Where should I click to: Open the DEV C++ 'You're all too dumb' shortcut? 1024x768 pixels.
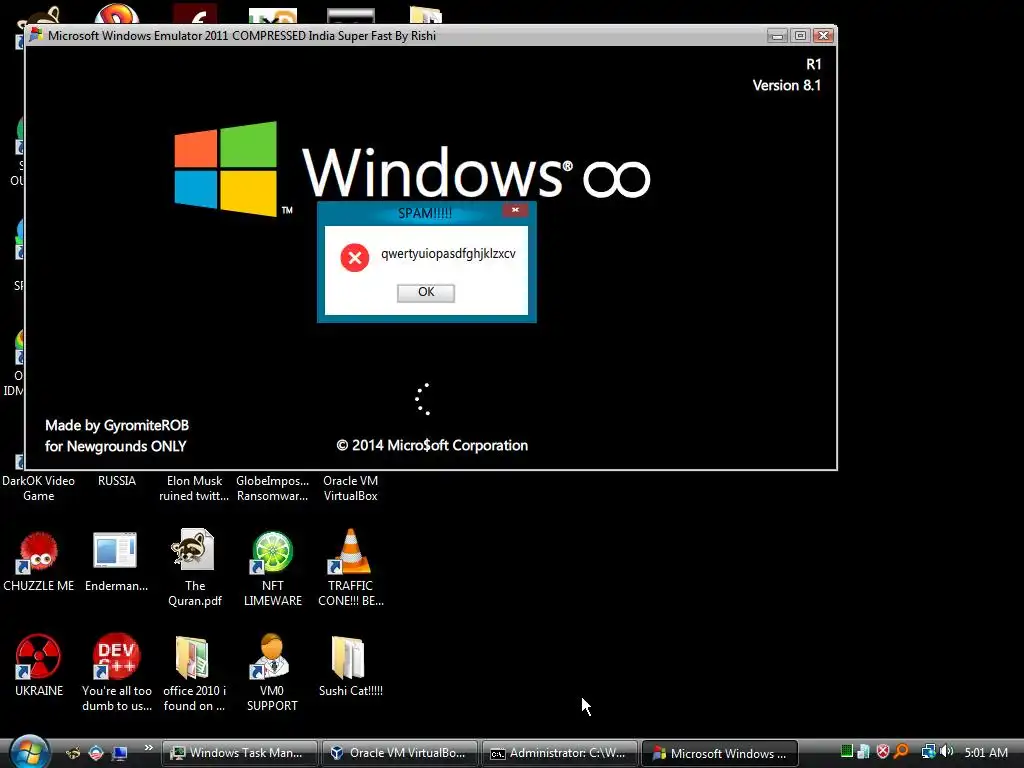tap(116, 671)
